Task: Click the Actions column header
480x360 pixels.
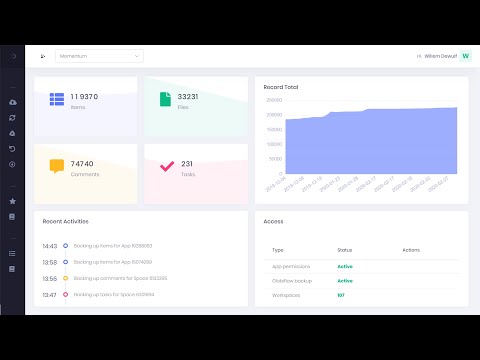Action: click(x=411, y=250)
